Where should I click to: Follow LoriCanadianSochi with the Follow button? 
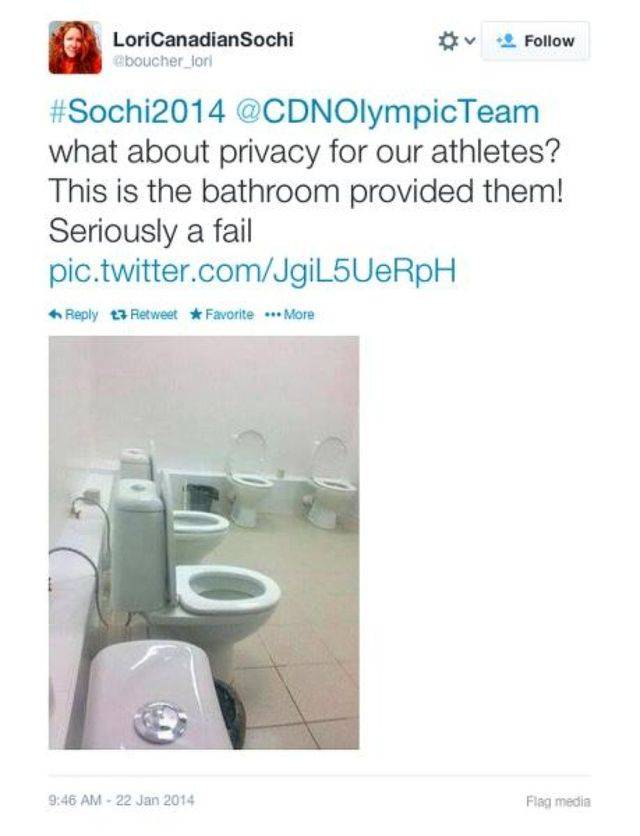(x=535, y=41)
